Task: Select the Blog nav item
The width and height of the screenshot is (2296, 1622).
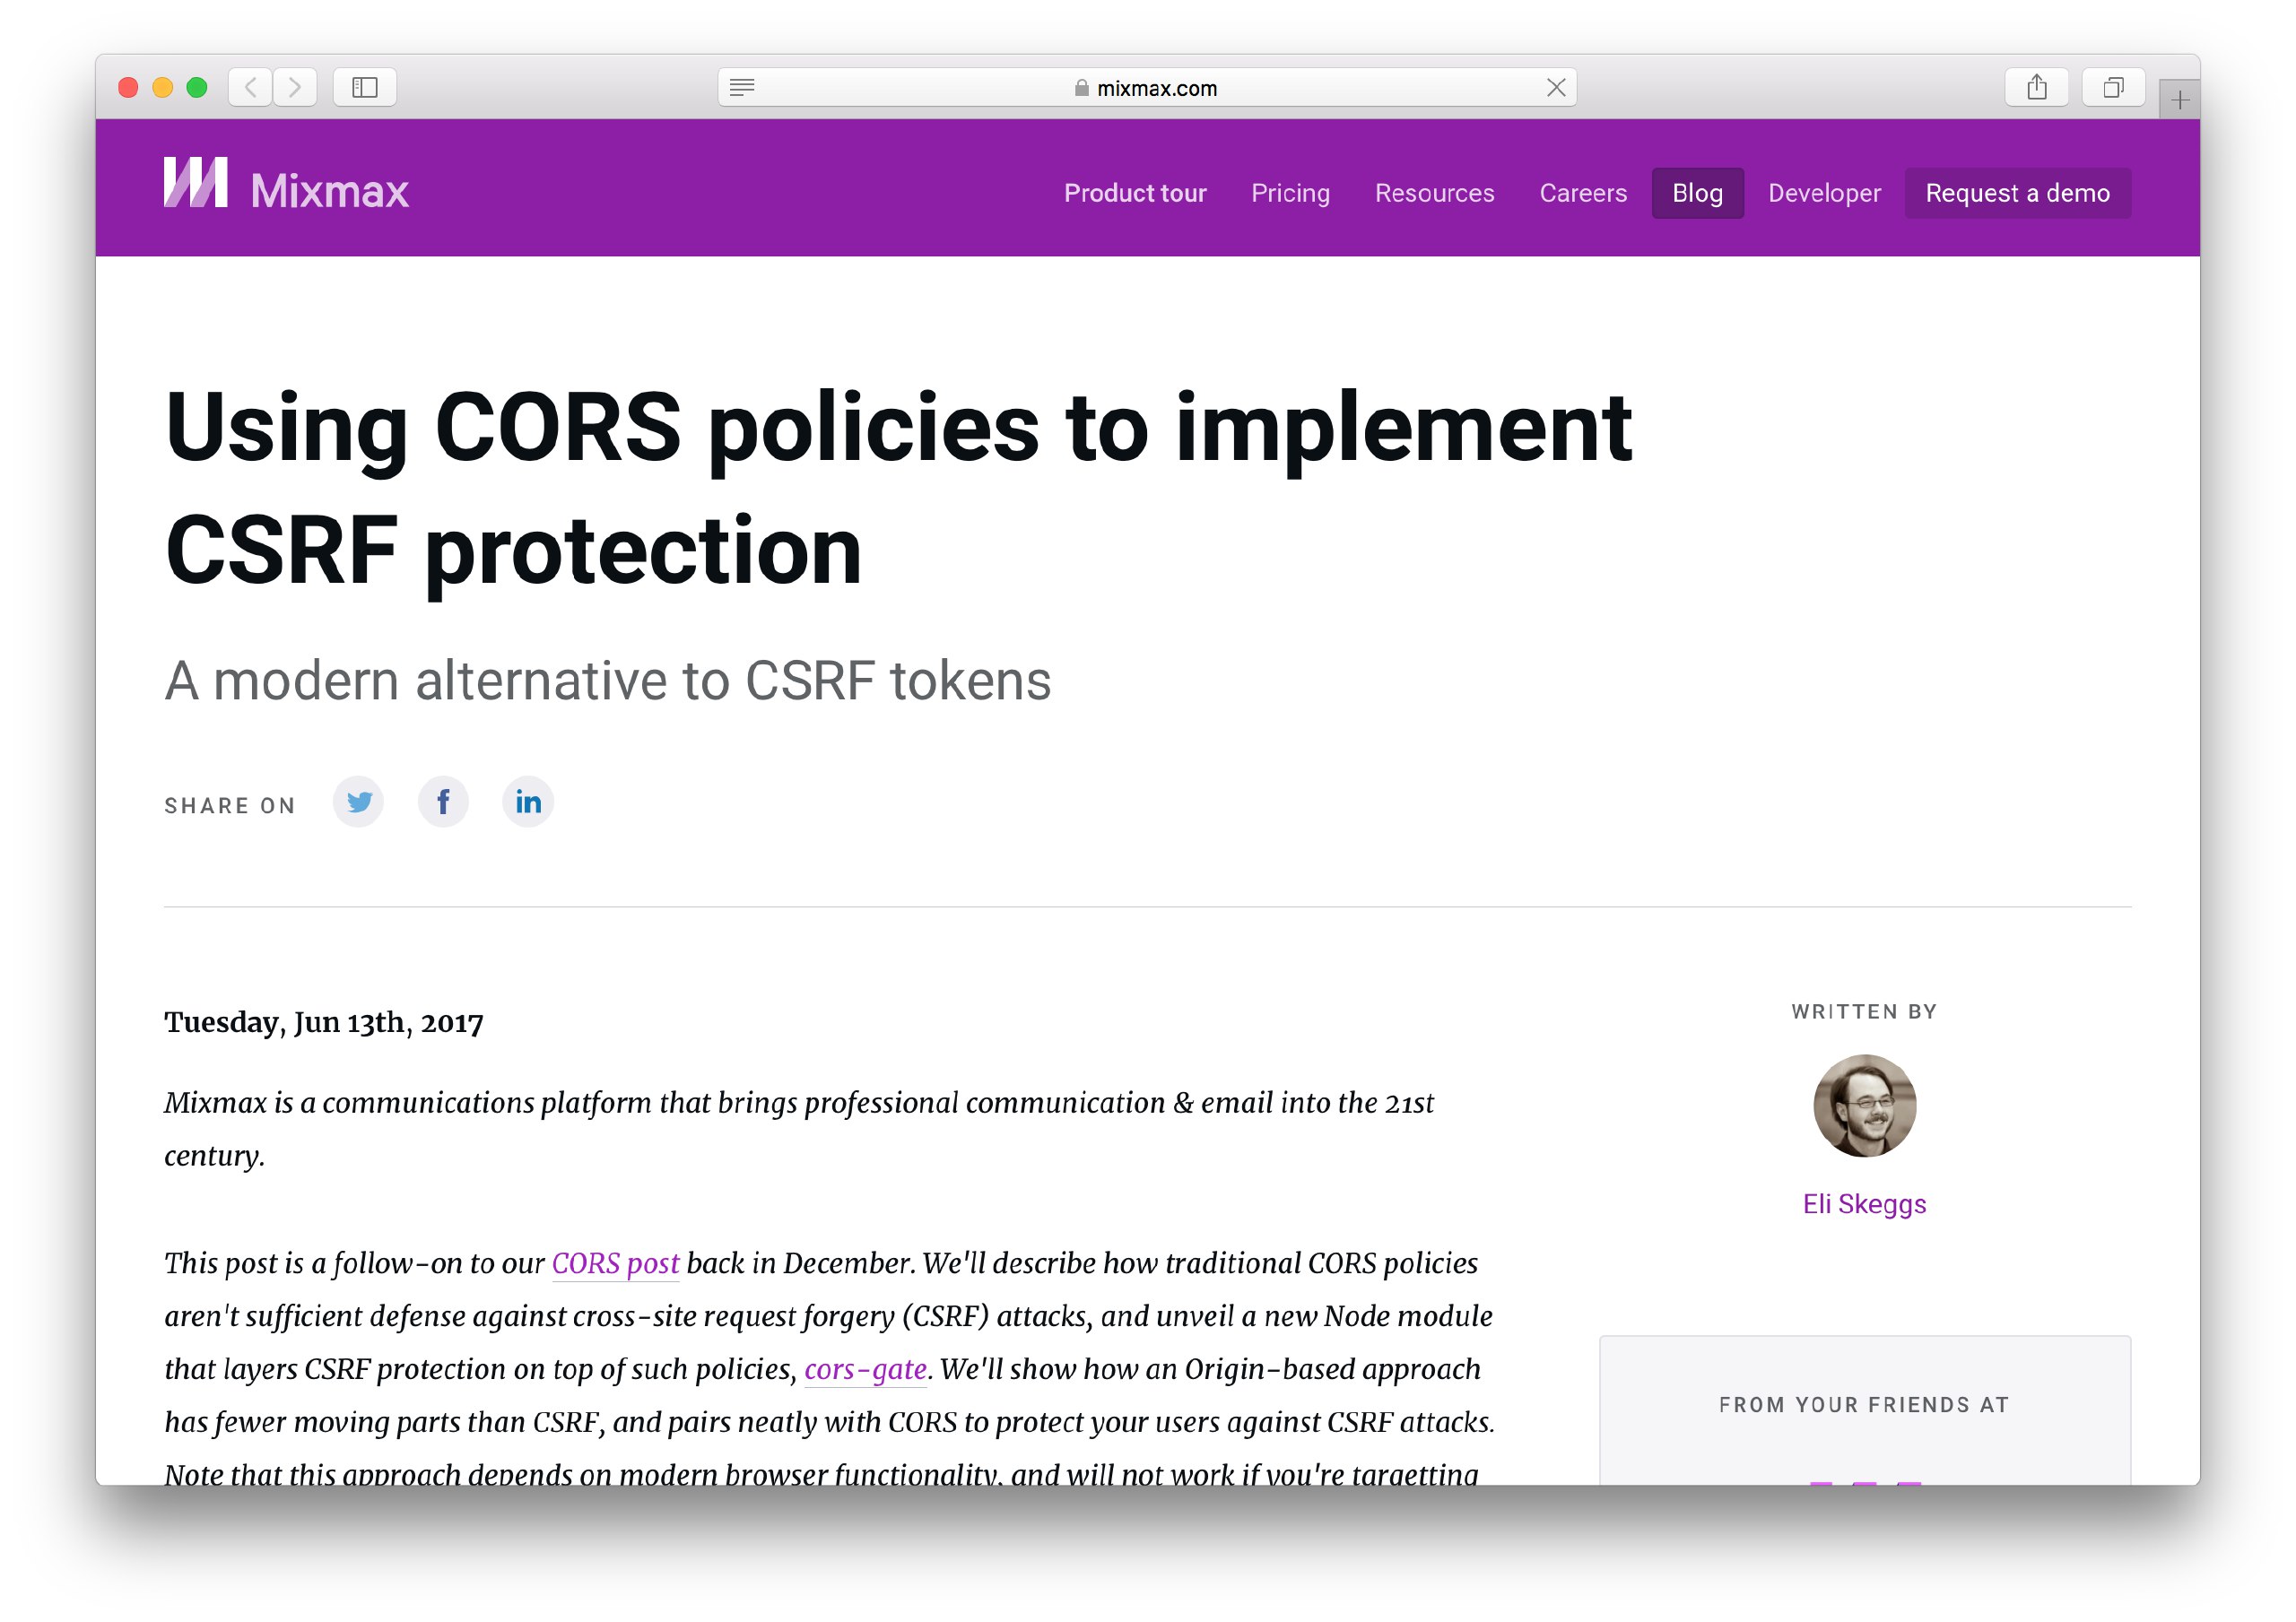Action: 1697,193
